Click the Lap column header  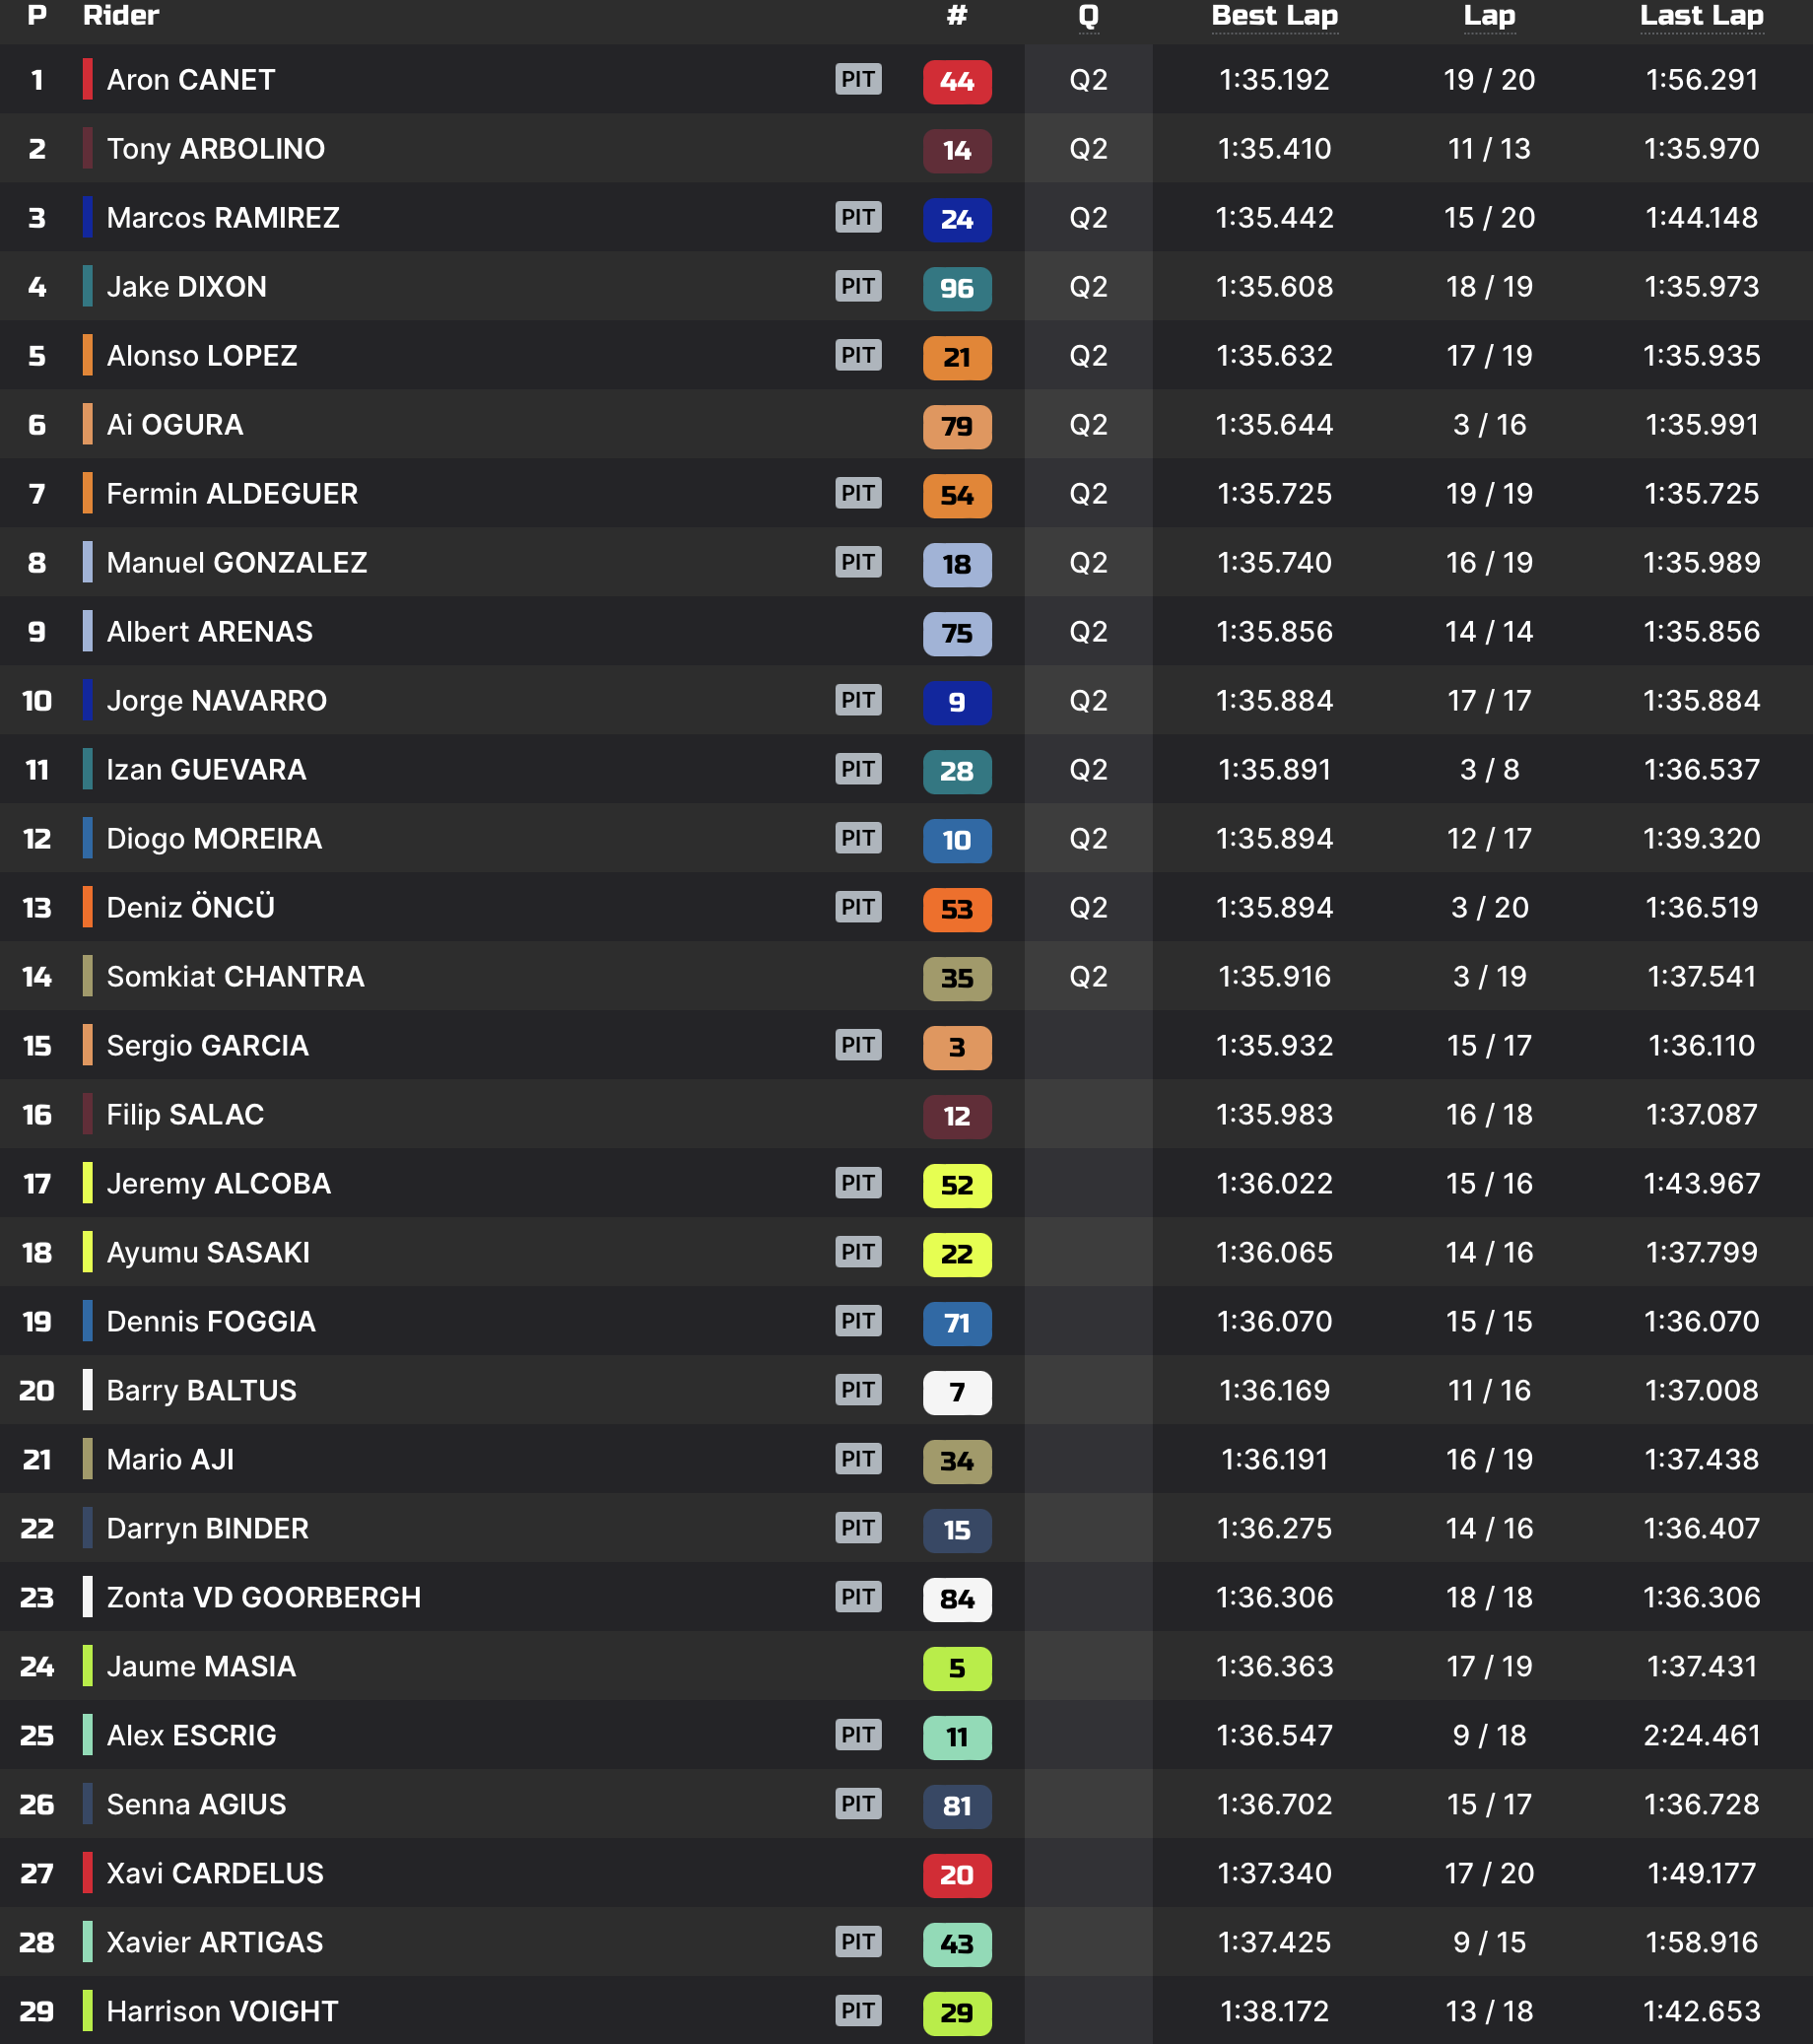(1489, 16)
